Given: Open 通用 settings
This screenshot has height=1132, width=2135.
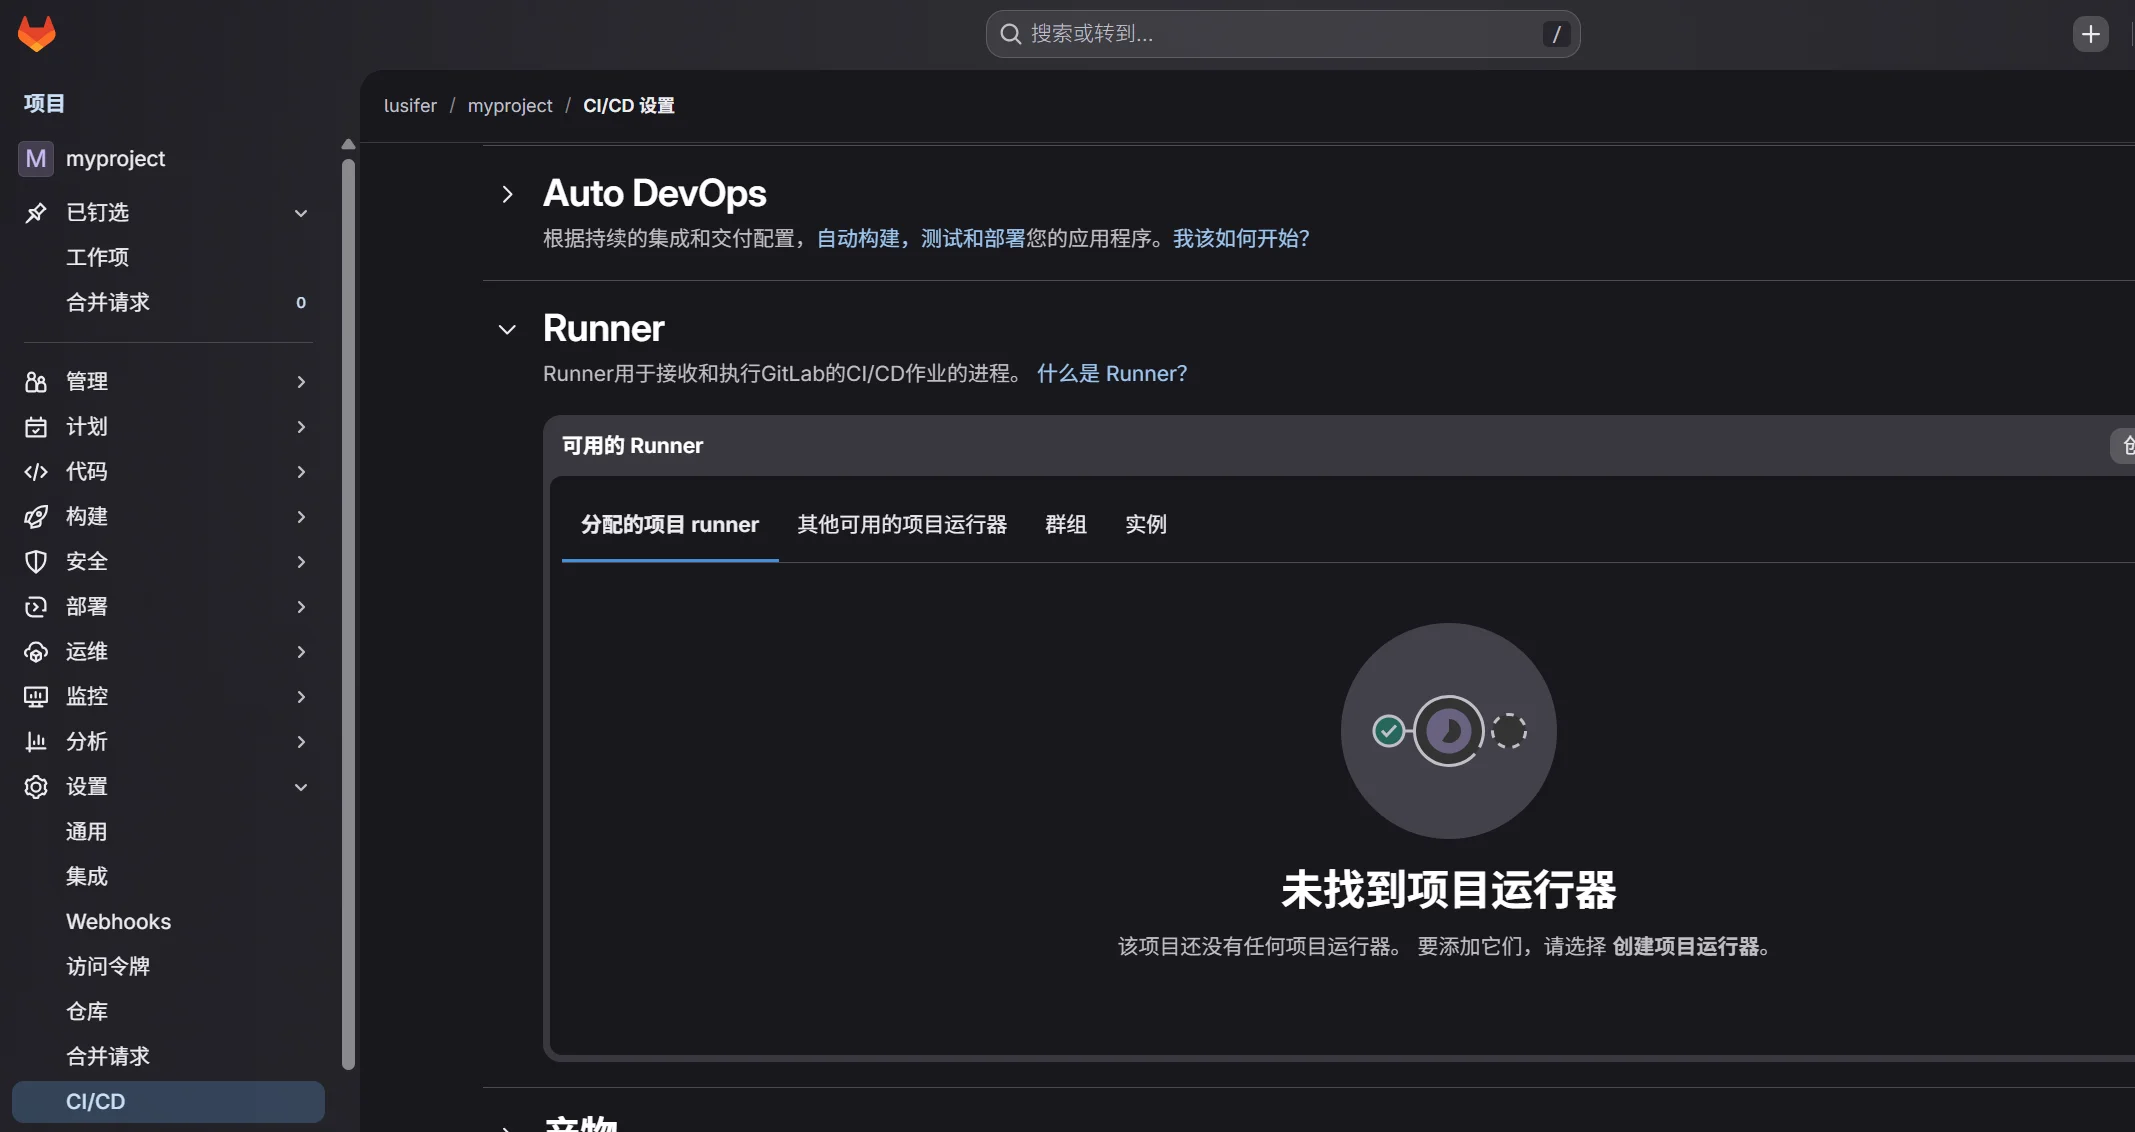Looking at the screenshot, I should pos(168,831).
